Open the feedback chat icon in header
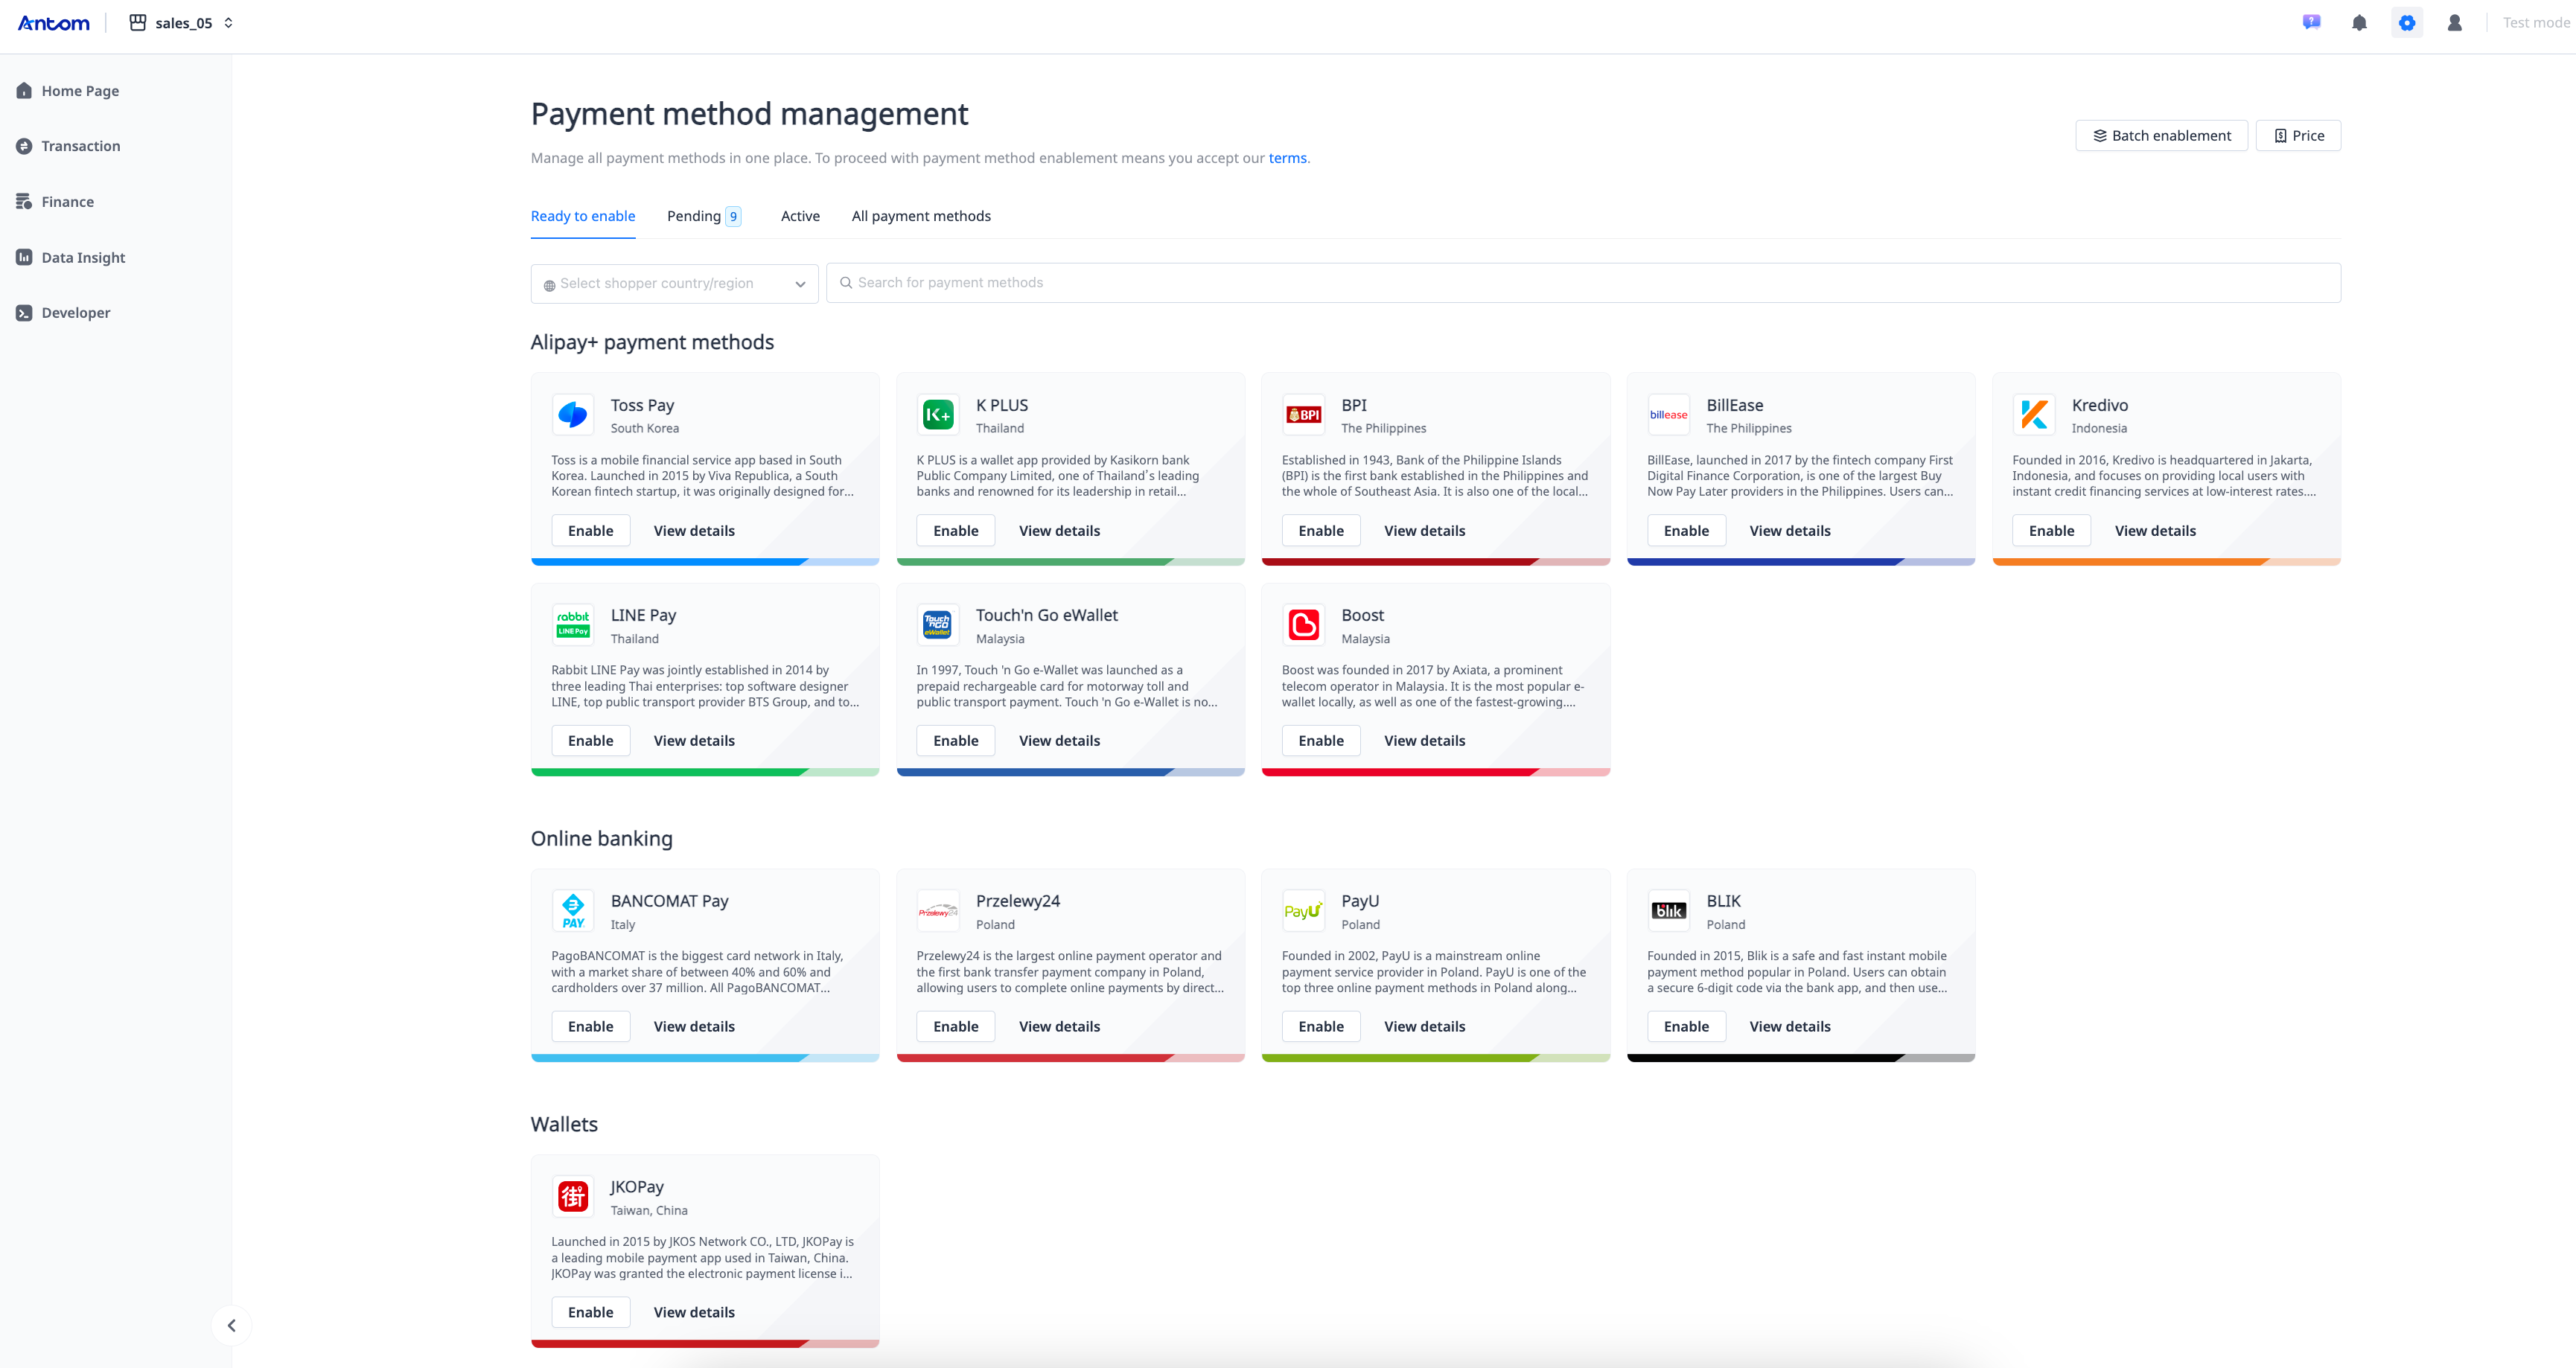This screenshot has width=2576, height=1368. (2311, 22)
